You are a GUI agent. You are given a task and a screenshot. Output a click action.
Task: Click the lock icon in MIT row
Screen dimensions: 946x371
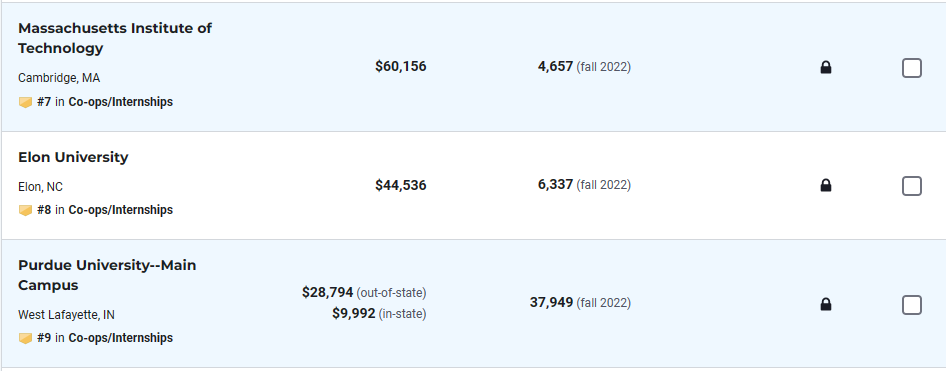(826, 68)
